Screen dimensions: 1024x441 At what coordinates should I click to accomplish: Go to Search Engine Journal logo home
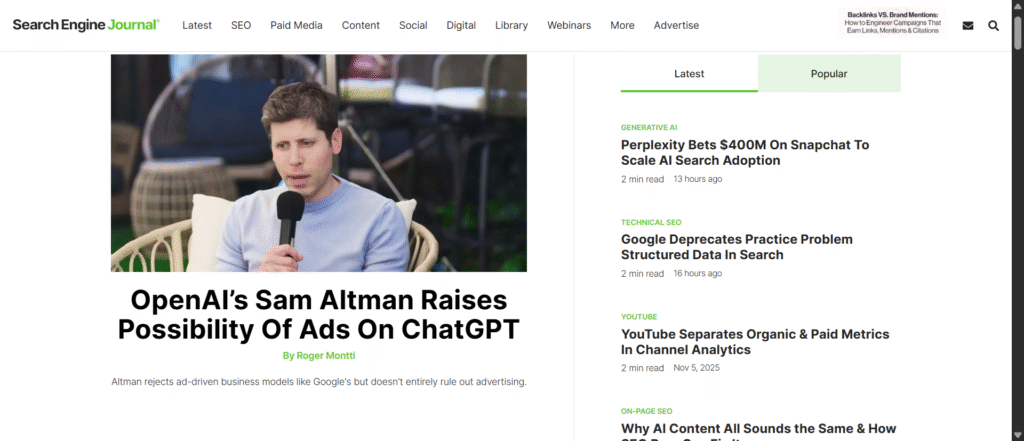click(86, 25)
